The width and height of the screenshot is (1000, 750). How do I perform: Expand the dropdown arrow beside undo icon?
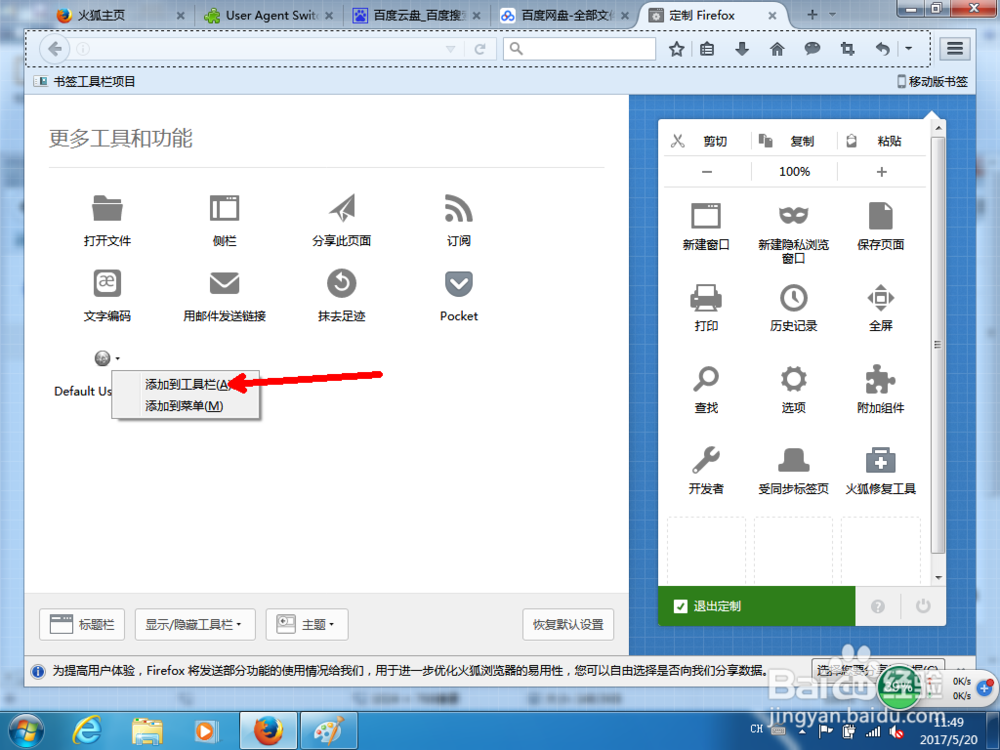(909, 48)
